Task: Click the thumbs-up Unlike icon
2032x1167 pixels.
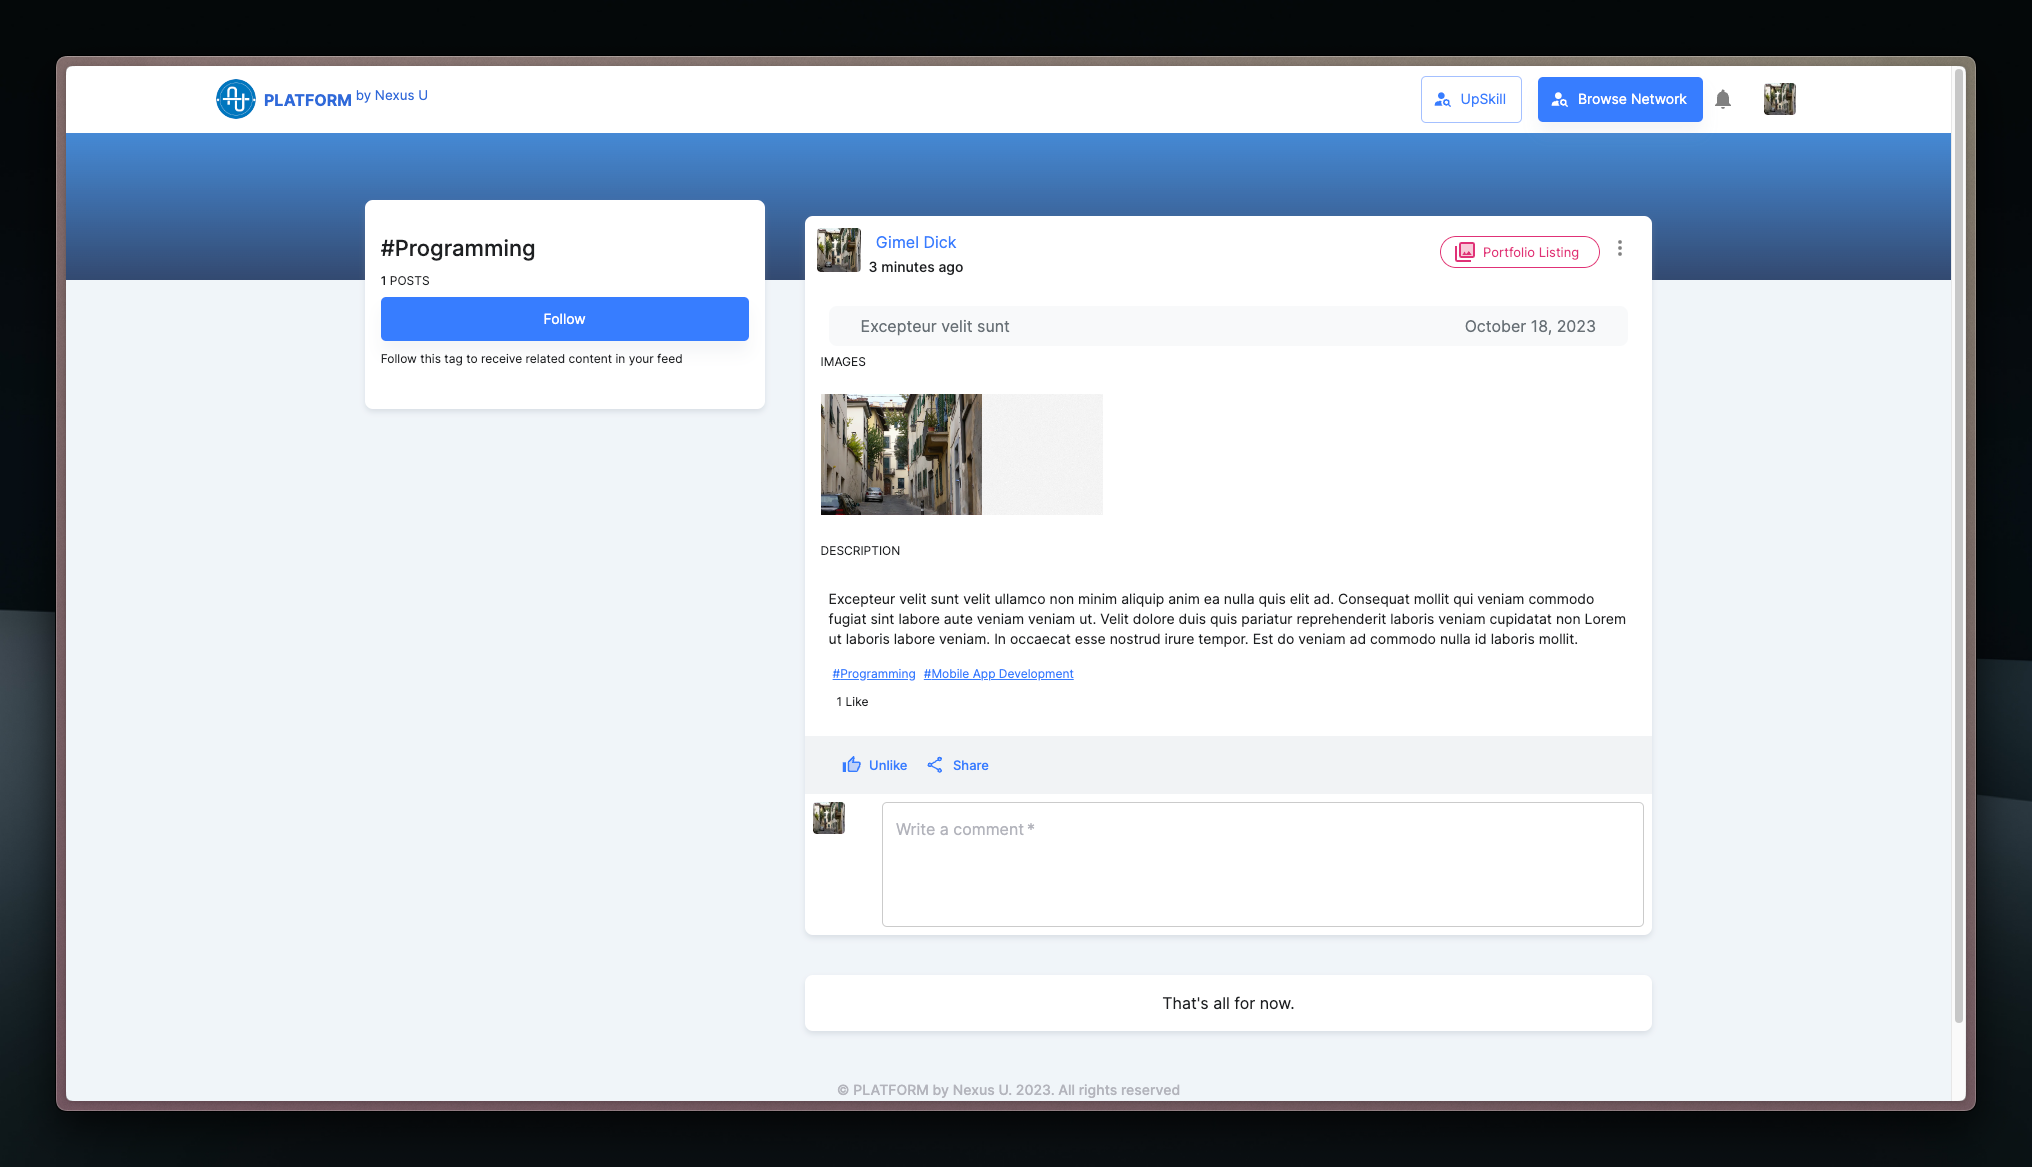Action: (851, 765)
